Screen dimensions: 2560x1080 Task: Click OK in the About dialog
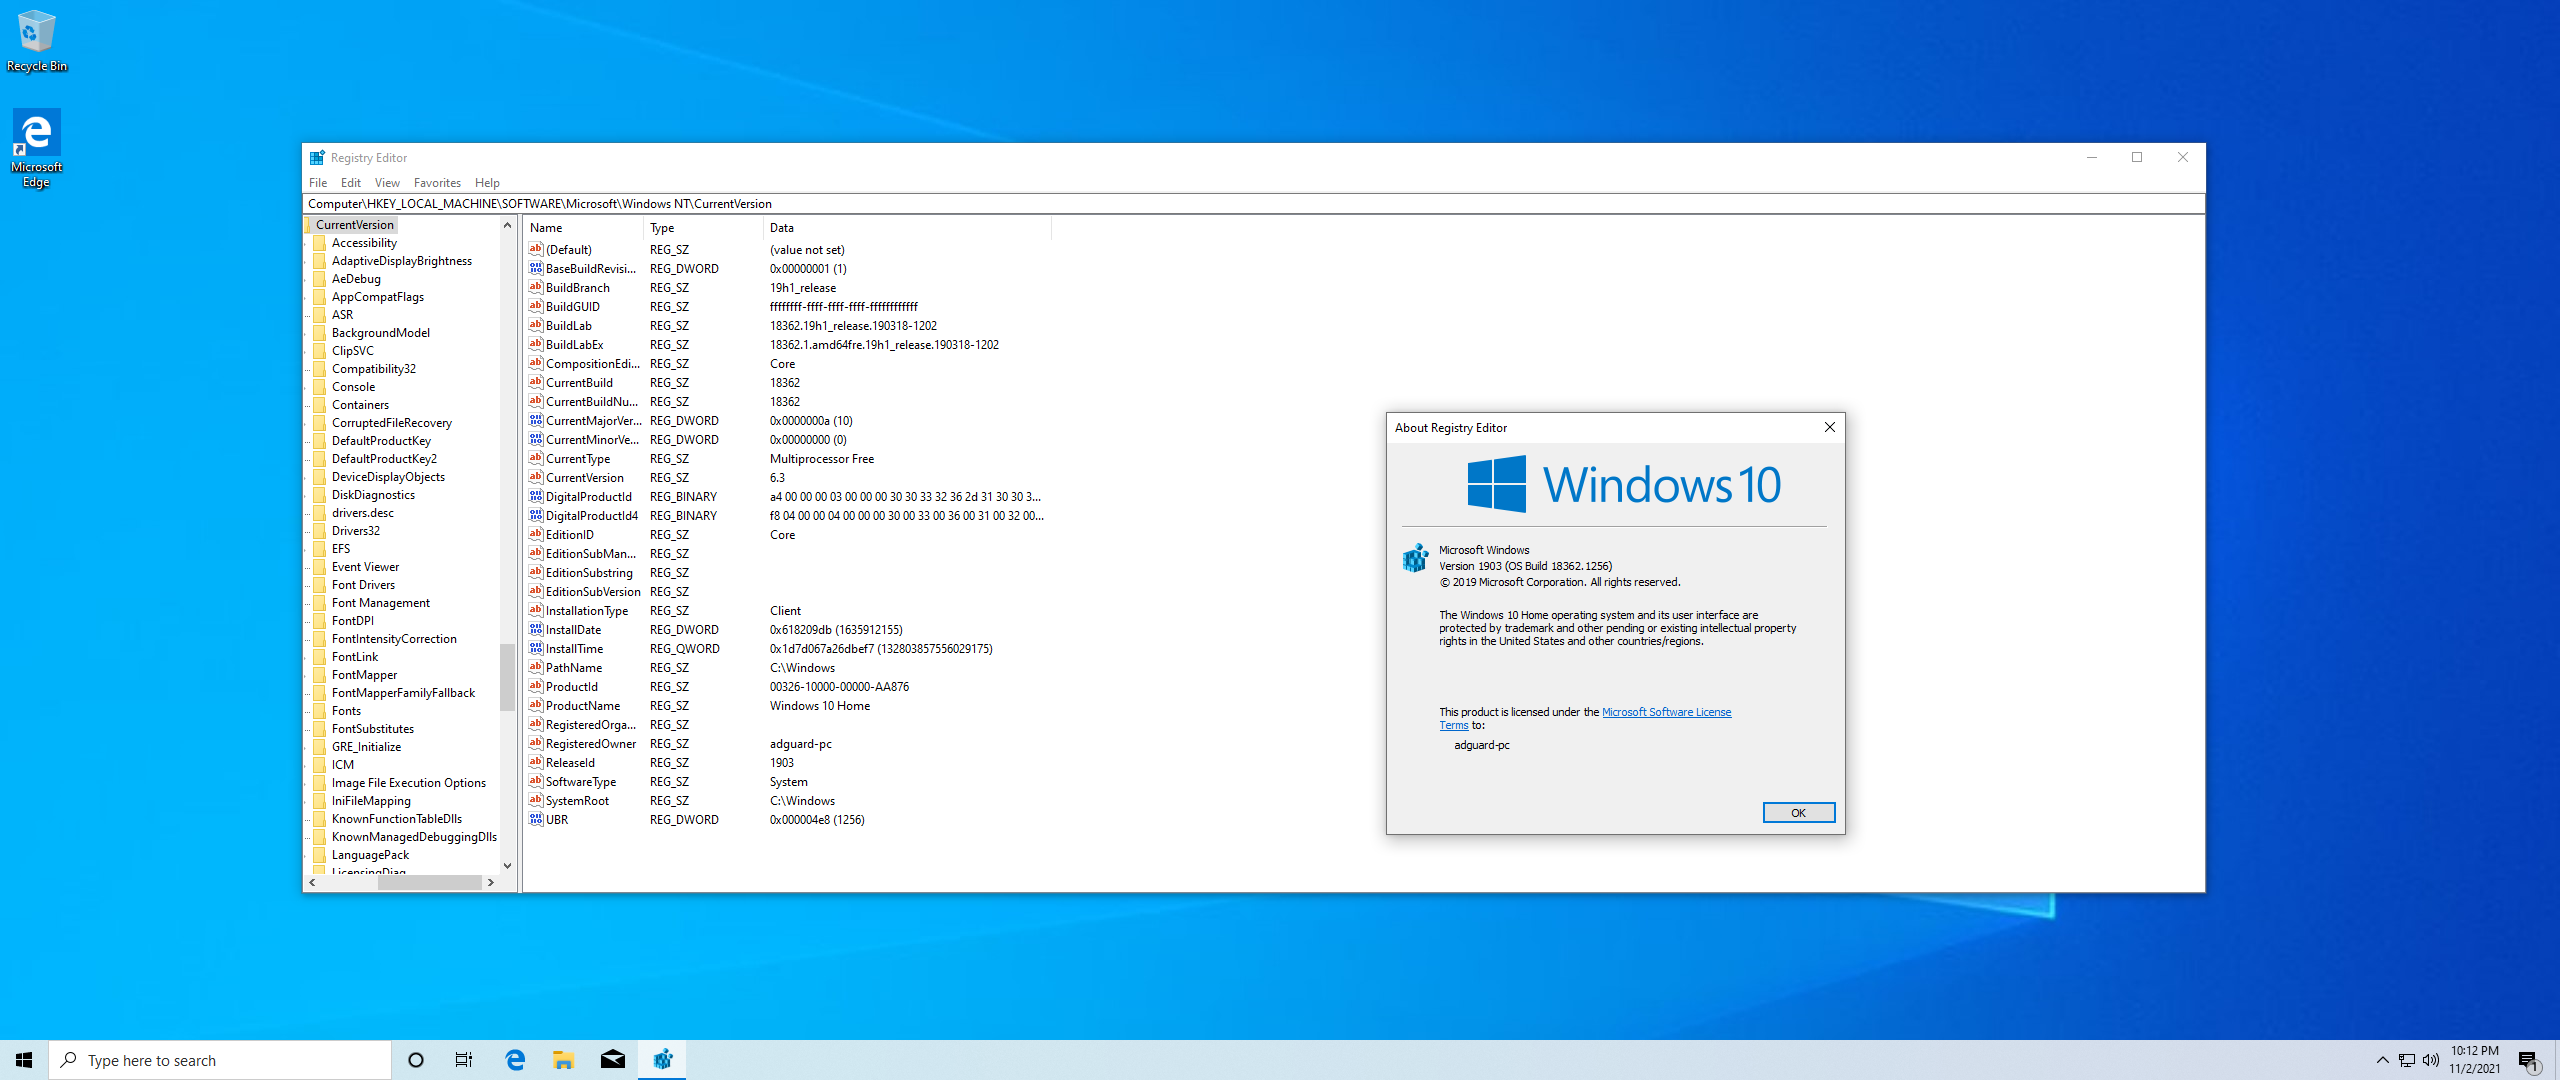[1798, 812]
